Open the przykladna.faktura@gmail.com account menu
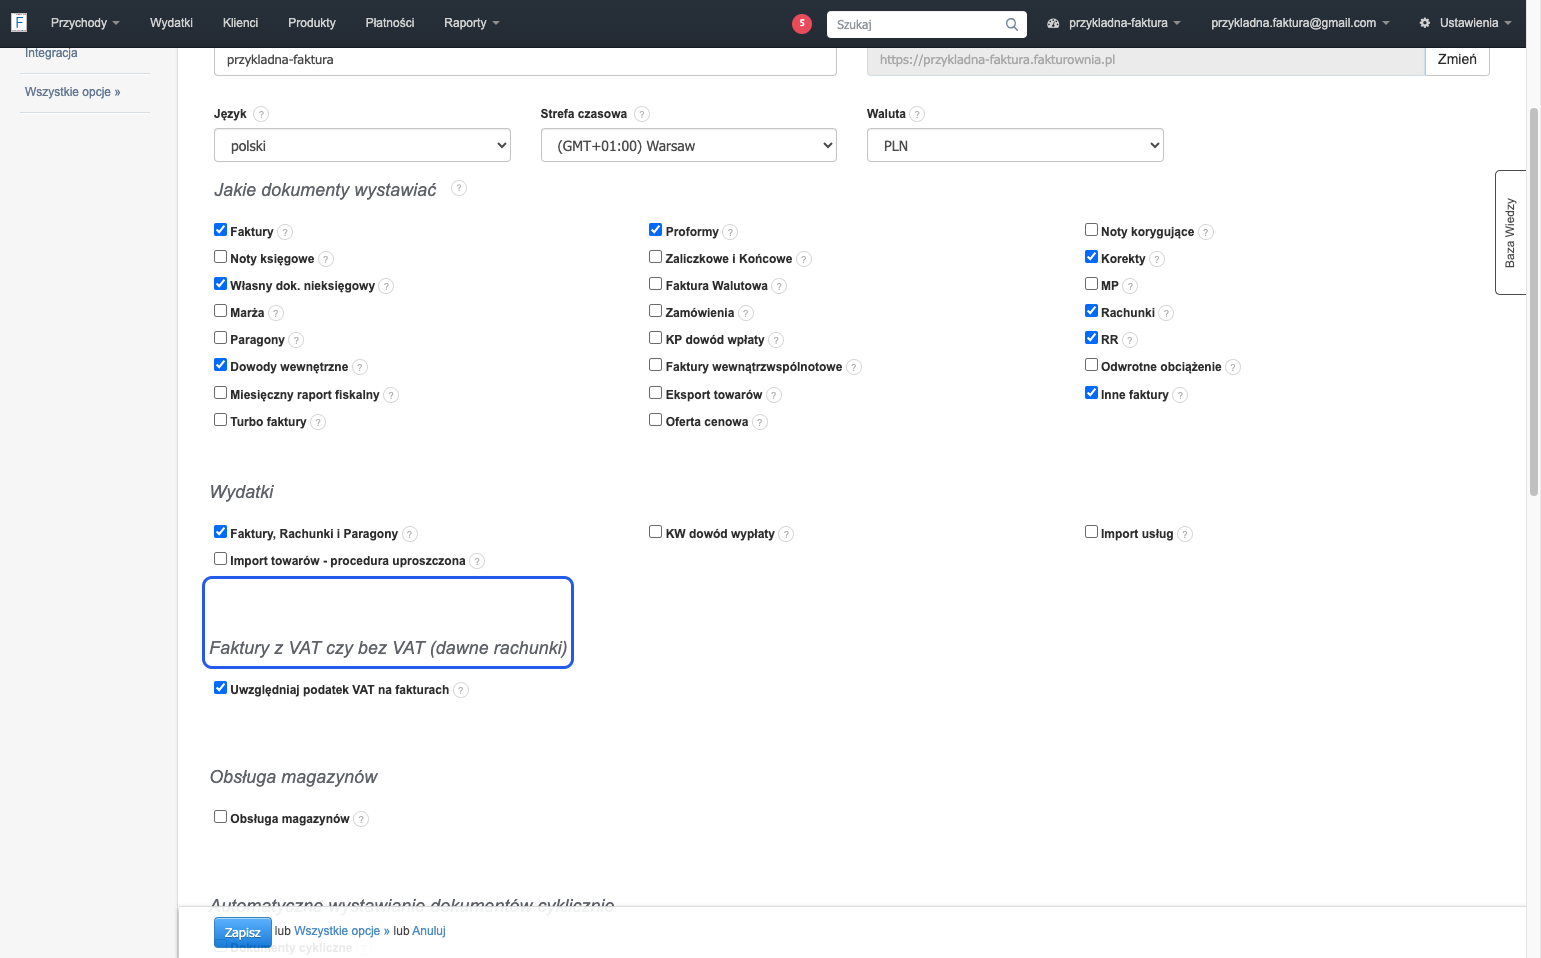Viewport: 1541px width, 958px height. tap(1300, 23)
